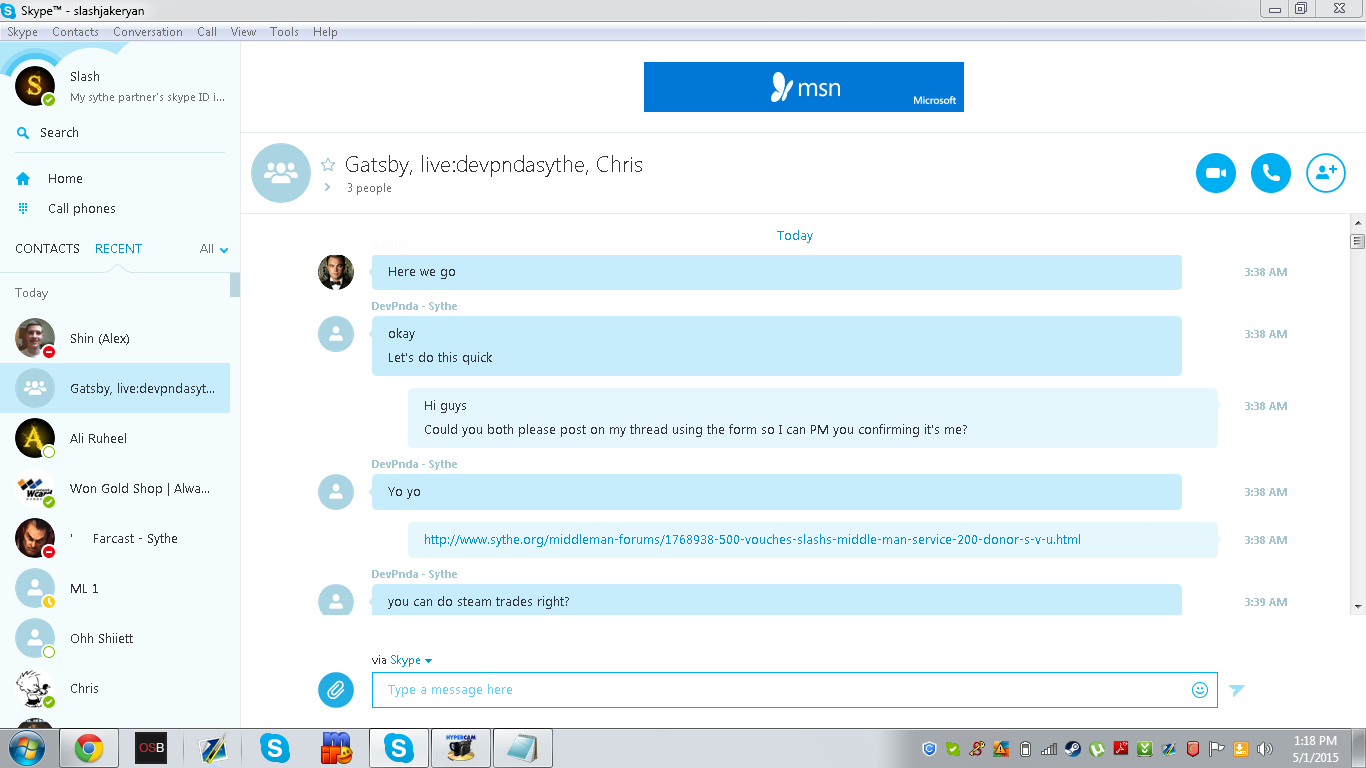Click the chat scrollbar down arrow
This screenshot has height=768, width=1366.
[x=1357, y=606]
